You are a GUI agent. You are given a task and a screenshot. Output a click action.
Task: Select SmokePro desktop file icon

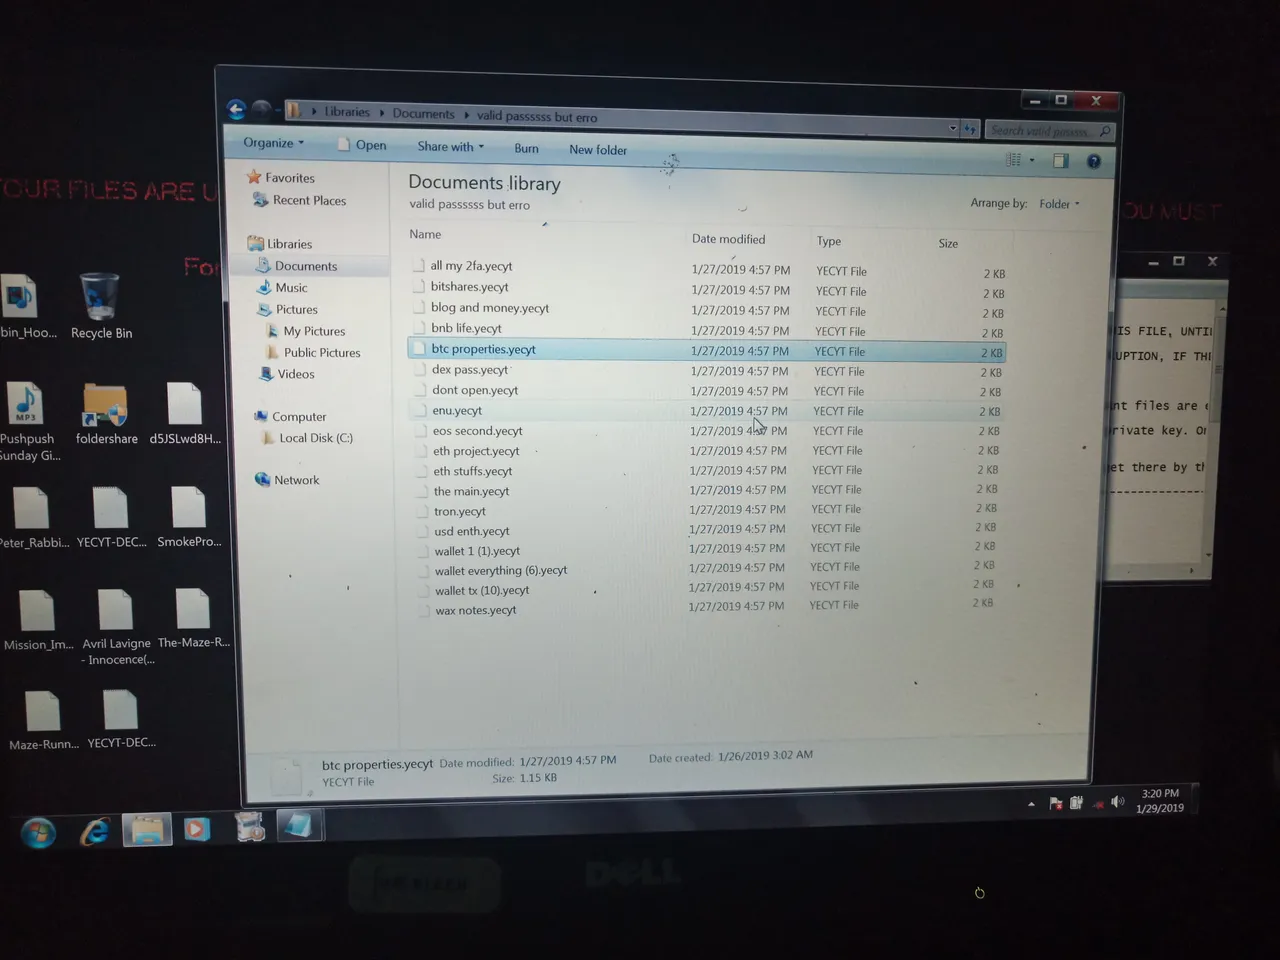coord(188,517)
